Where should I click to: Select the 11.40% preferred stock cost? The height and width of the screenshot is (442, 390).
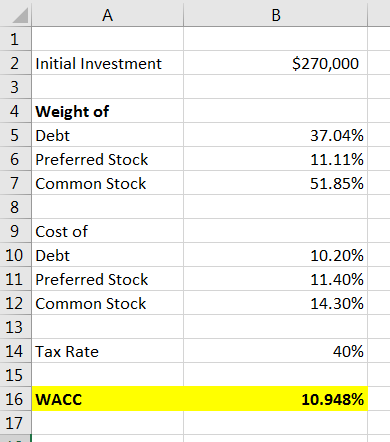[275, 279]
